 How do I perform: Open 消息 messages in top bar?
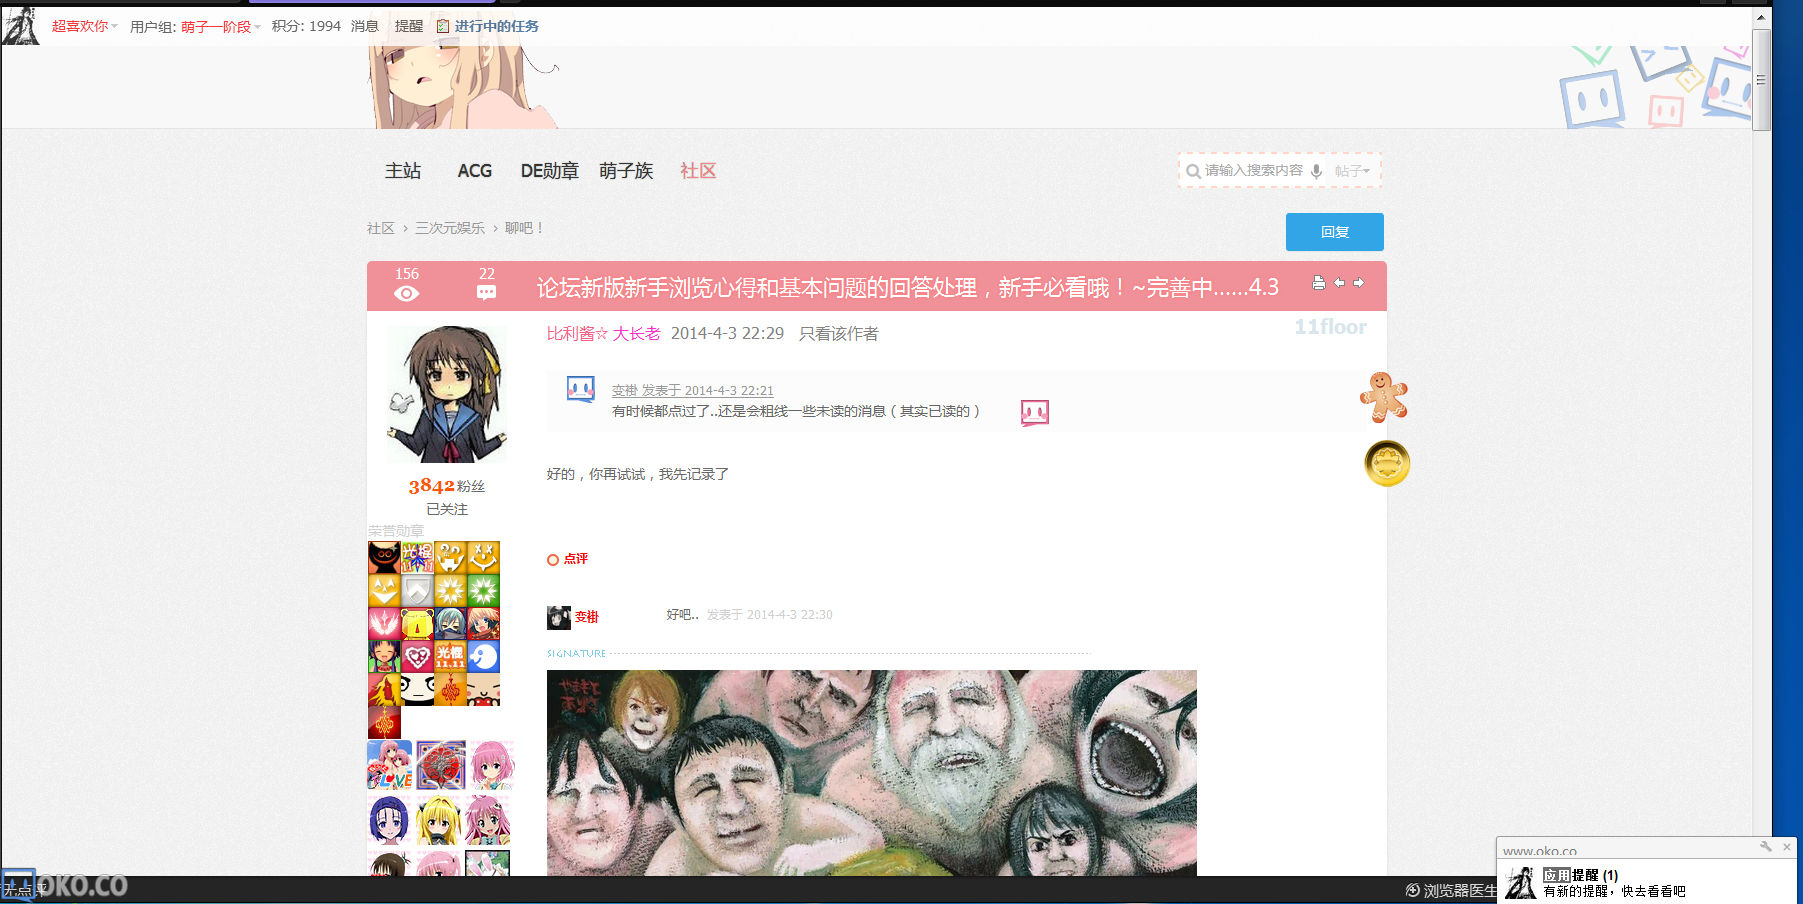click(364, 26)
